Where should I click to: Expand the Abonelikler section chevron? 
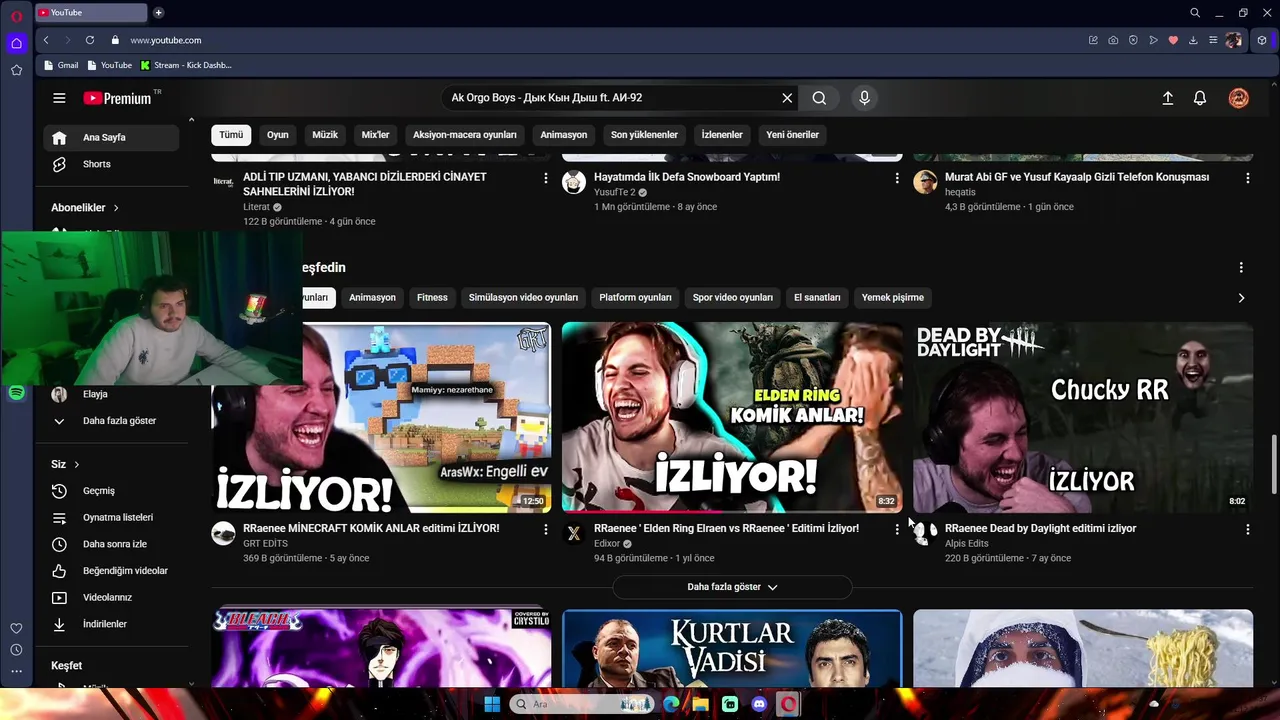pyautogui.click(x=116, y=208)
